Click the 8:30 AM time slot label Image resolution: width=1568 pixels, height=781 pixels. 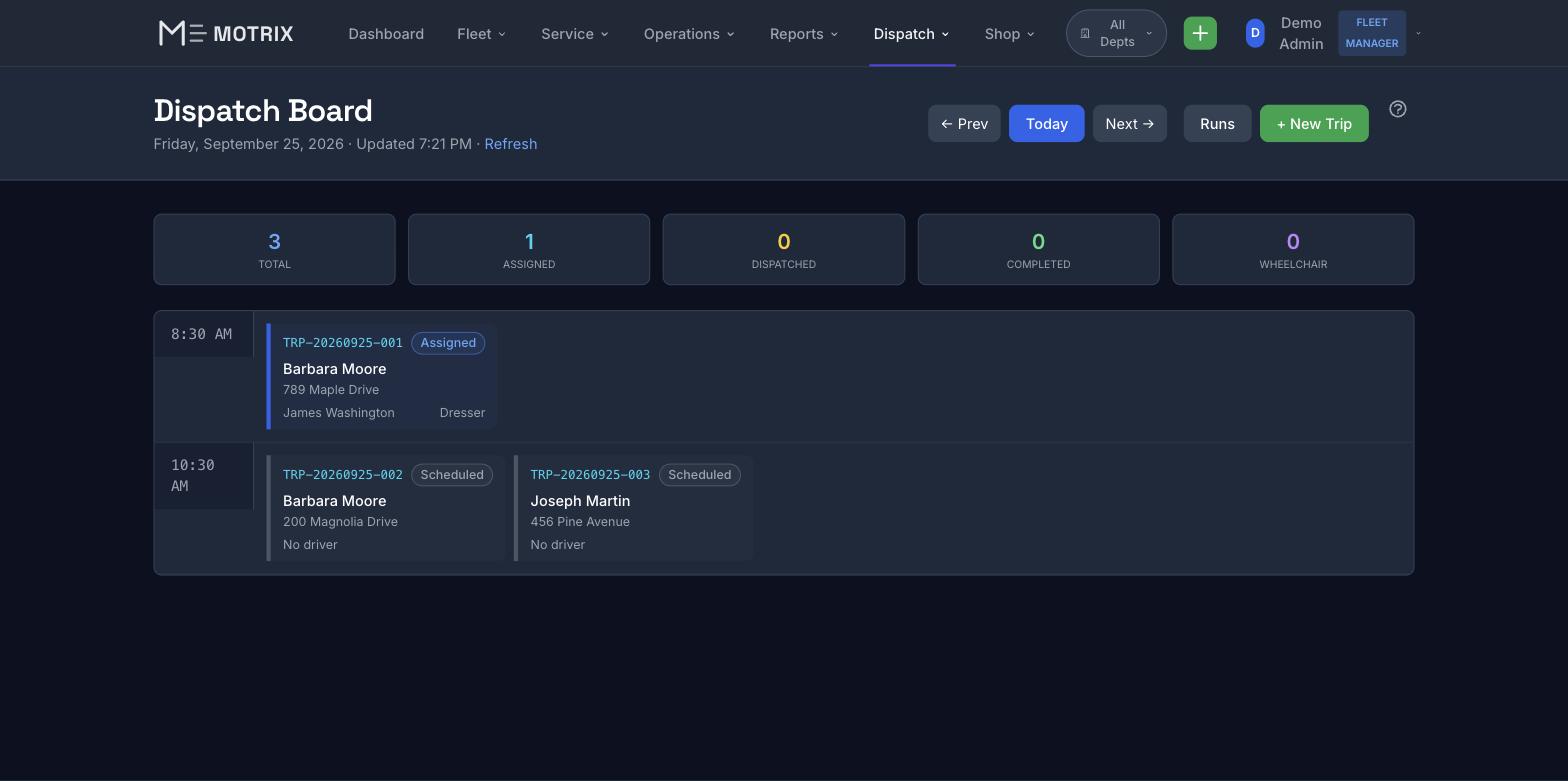(201, 334)
